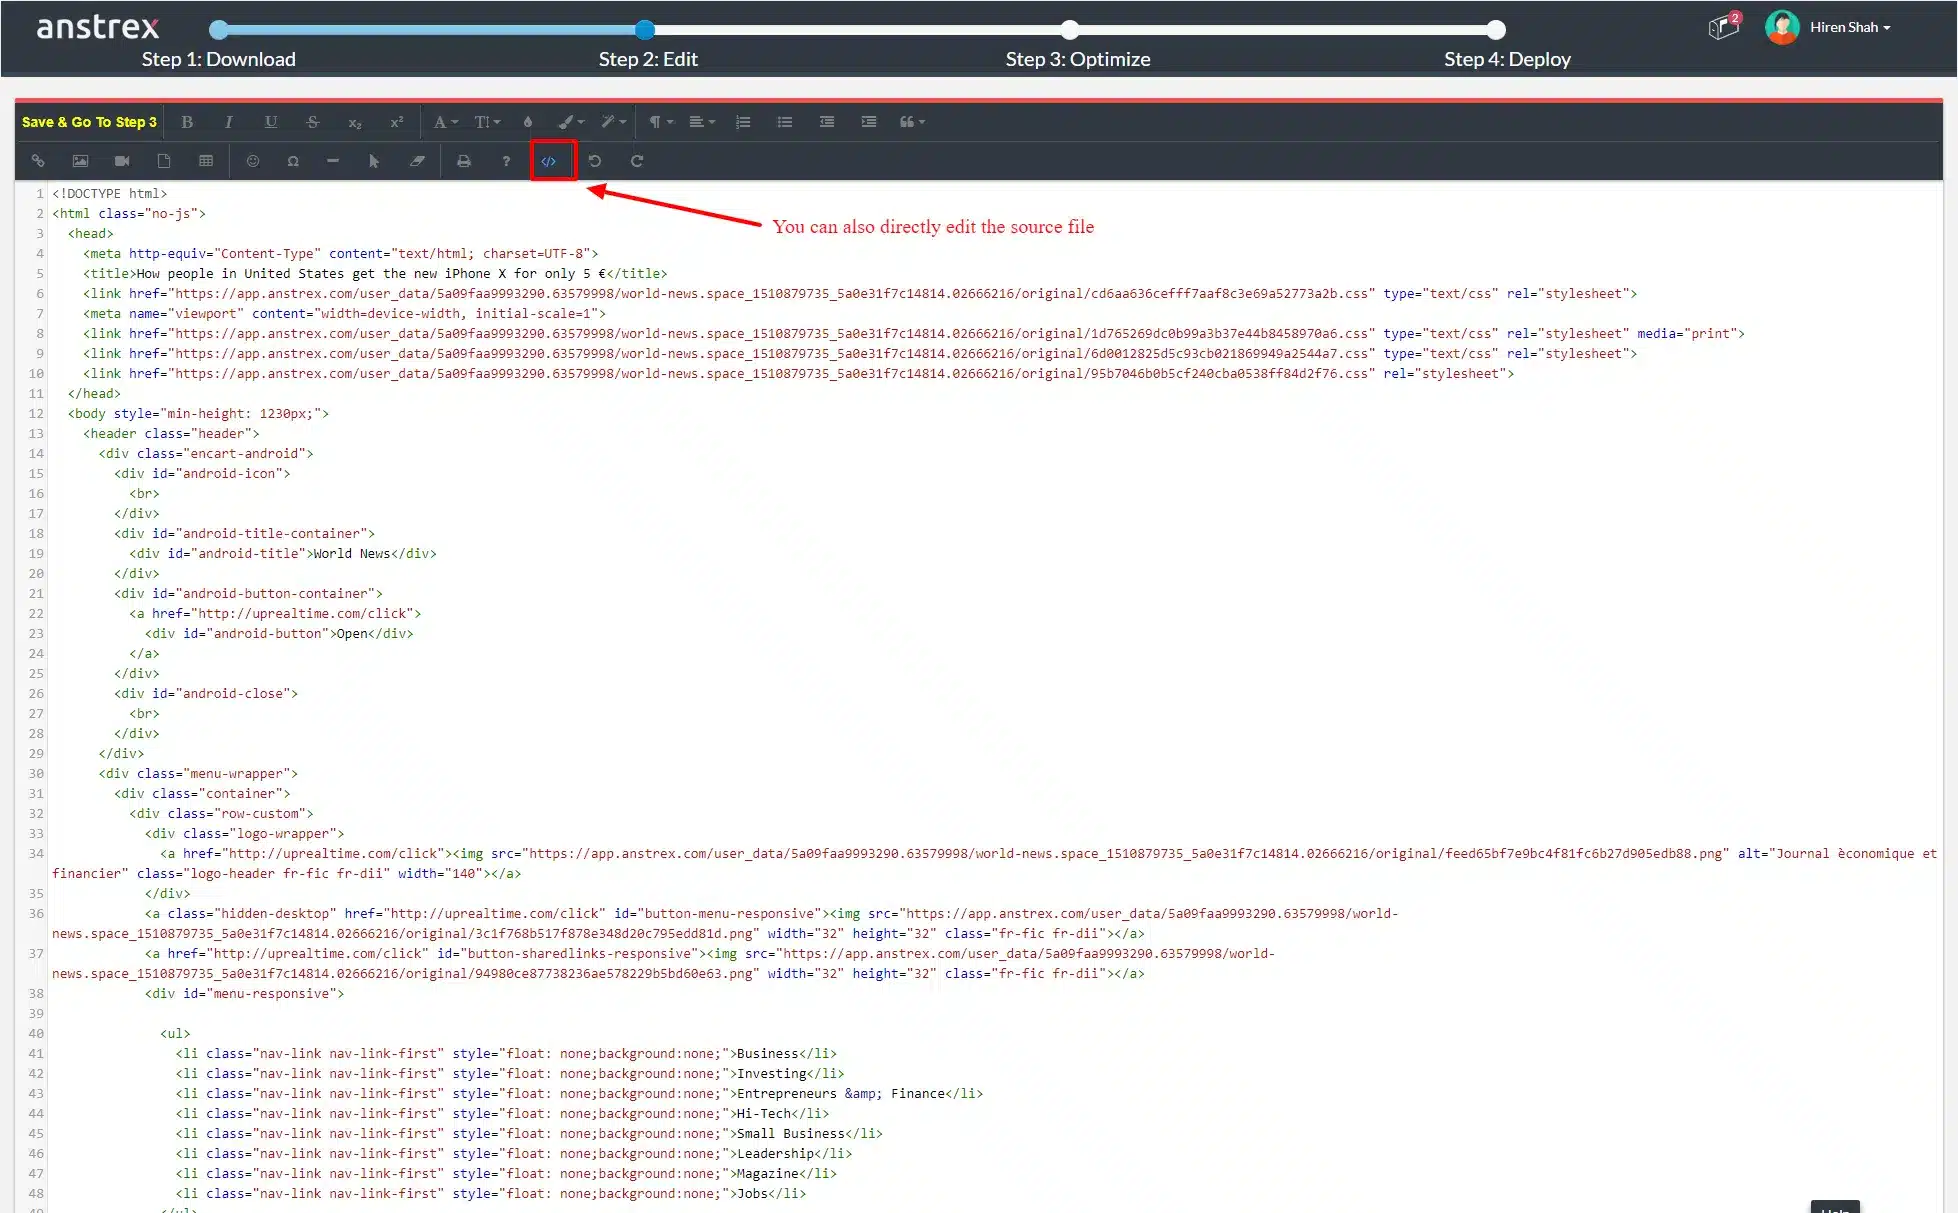The image size is (1958, 1213).
Task: Click the 'Hi-Tech' nav-link line
Action: pos(502,1113)
